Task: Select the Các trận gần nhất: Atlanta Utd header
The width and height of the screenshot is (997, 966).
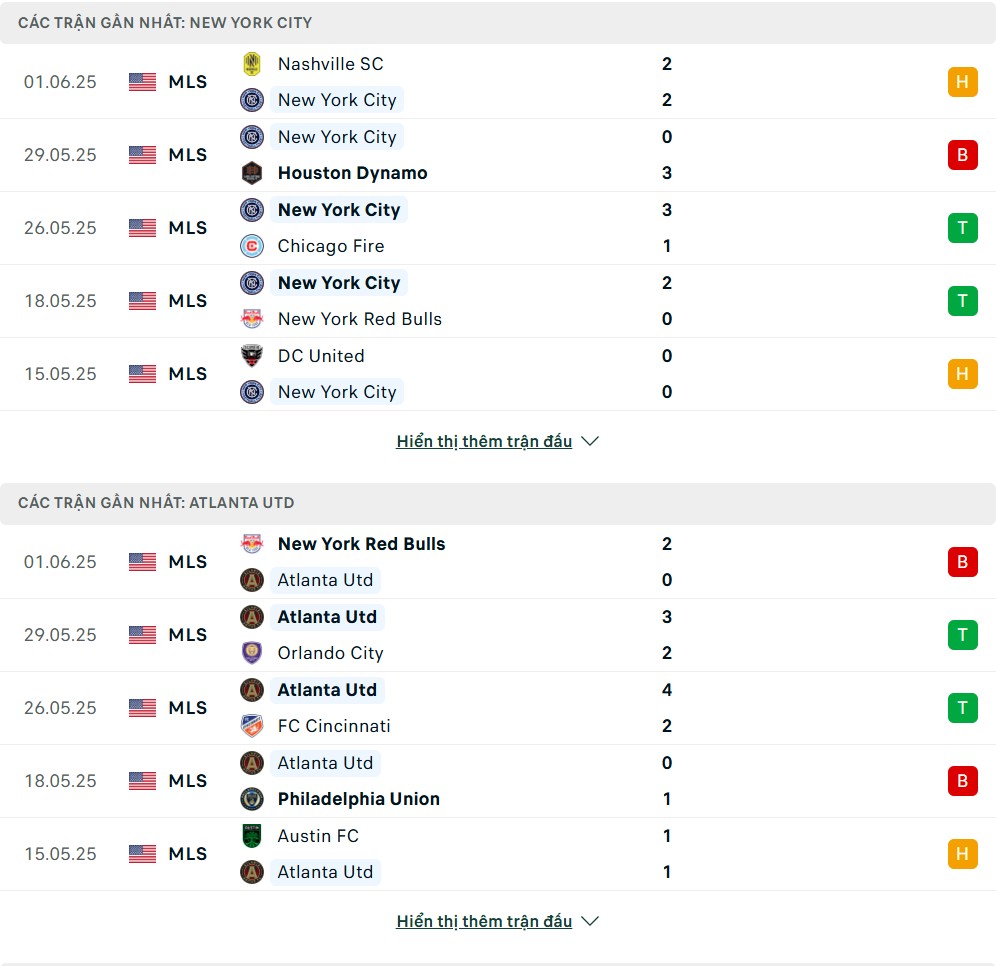Action: click(x=498, y=503)
